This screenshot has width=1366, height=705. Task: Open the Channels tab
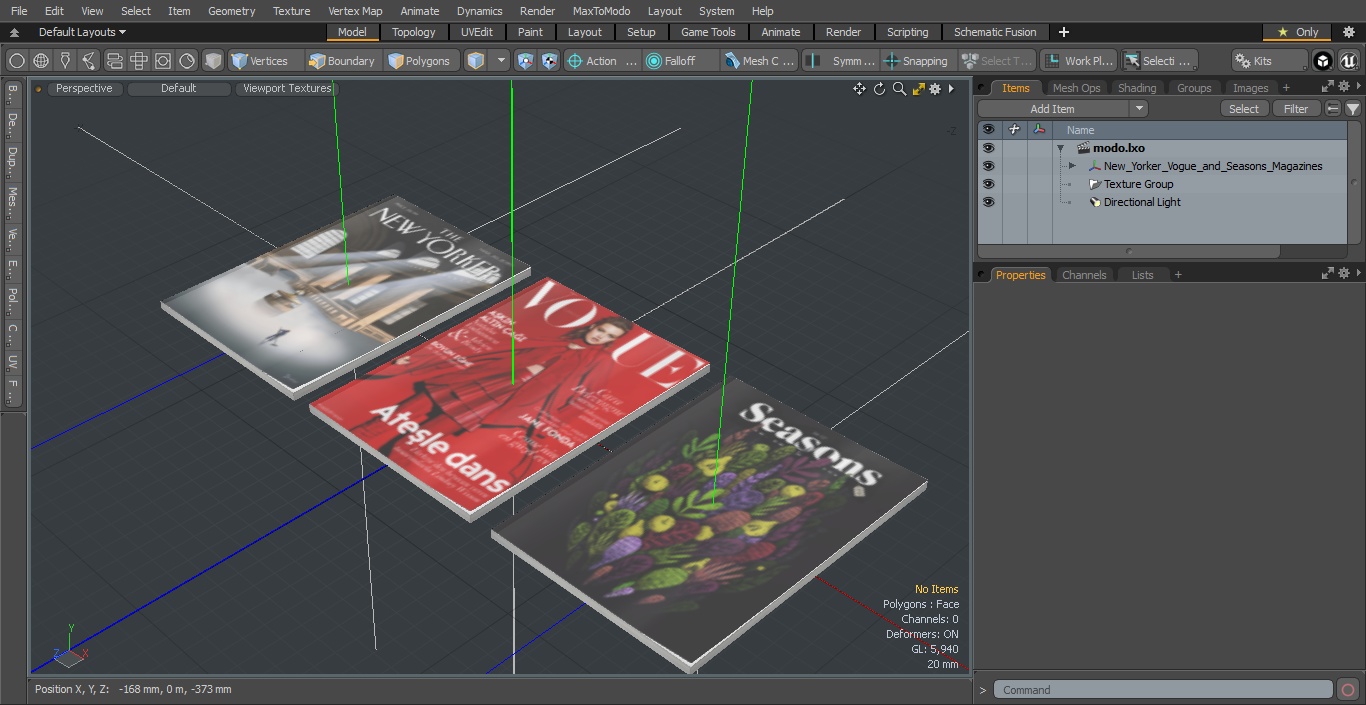coord(1084,275)
